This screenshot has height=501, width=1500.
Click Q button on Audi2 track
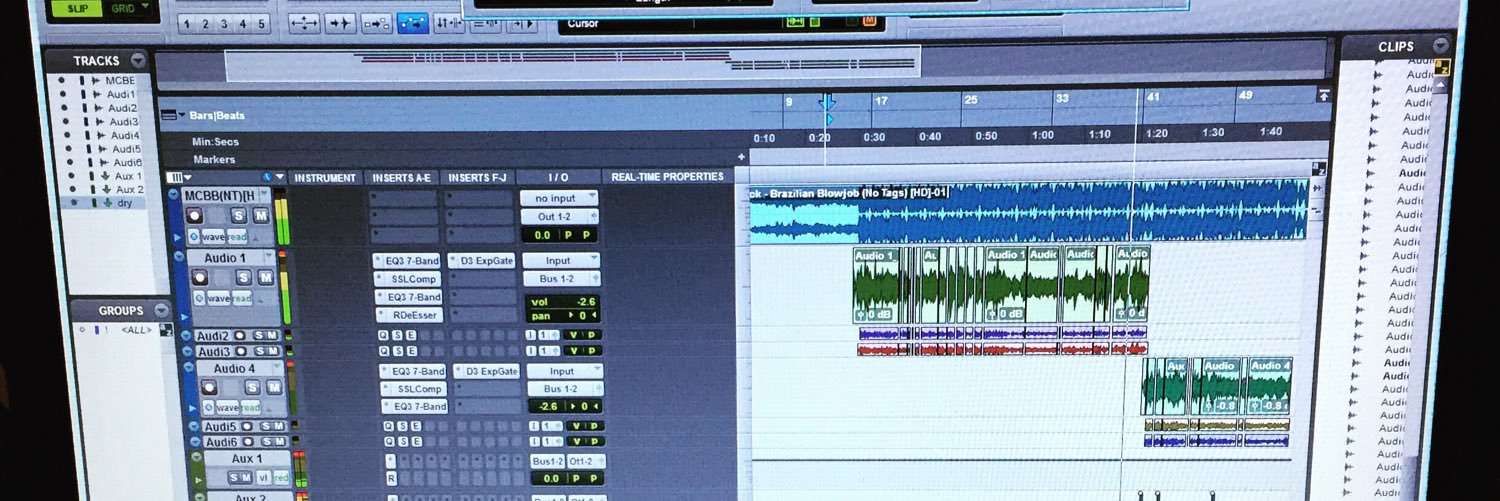click(x=384, y=335)
